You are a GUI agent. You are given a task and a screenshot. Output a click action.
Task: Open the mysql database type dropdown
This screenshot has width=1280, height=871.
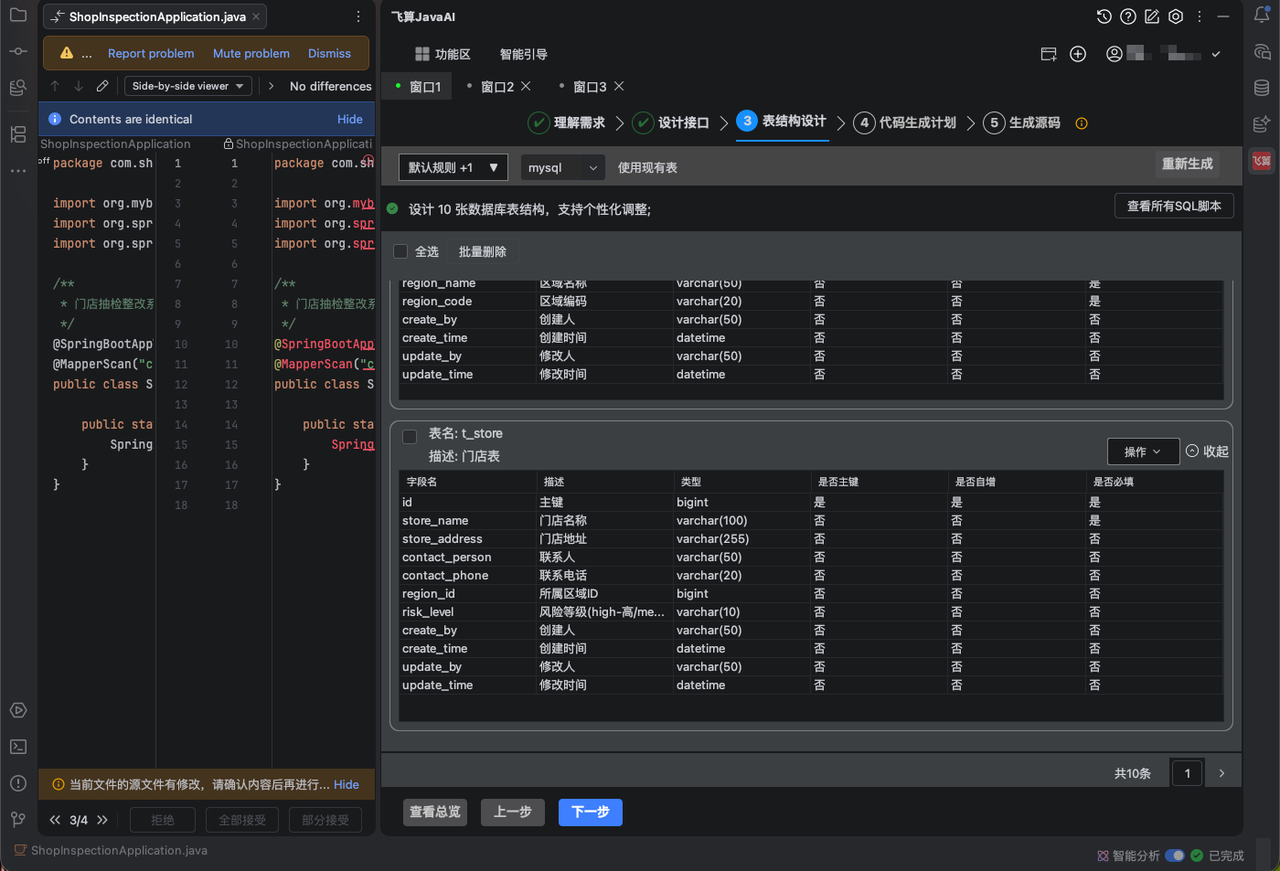[563, 167]
